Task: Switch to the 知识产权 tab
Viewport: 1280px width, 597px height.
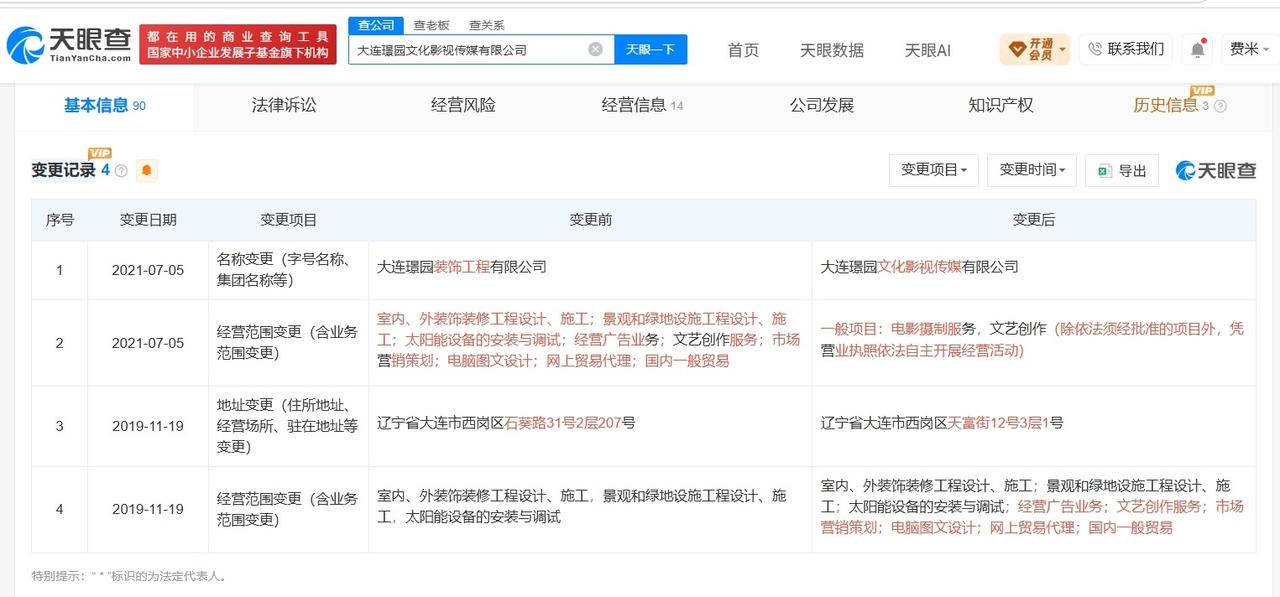Action: [1001, 105]
